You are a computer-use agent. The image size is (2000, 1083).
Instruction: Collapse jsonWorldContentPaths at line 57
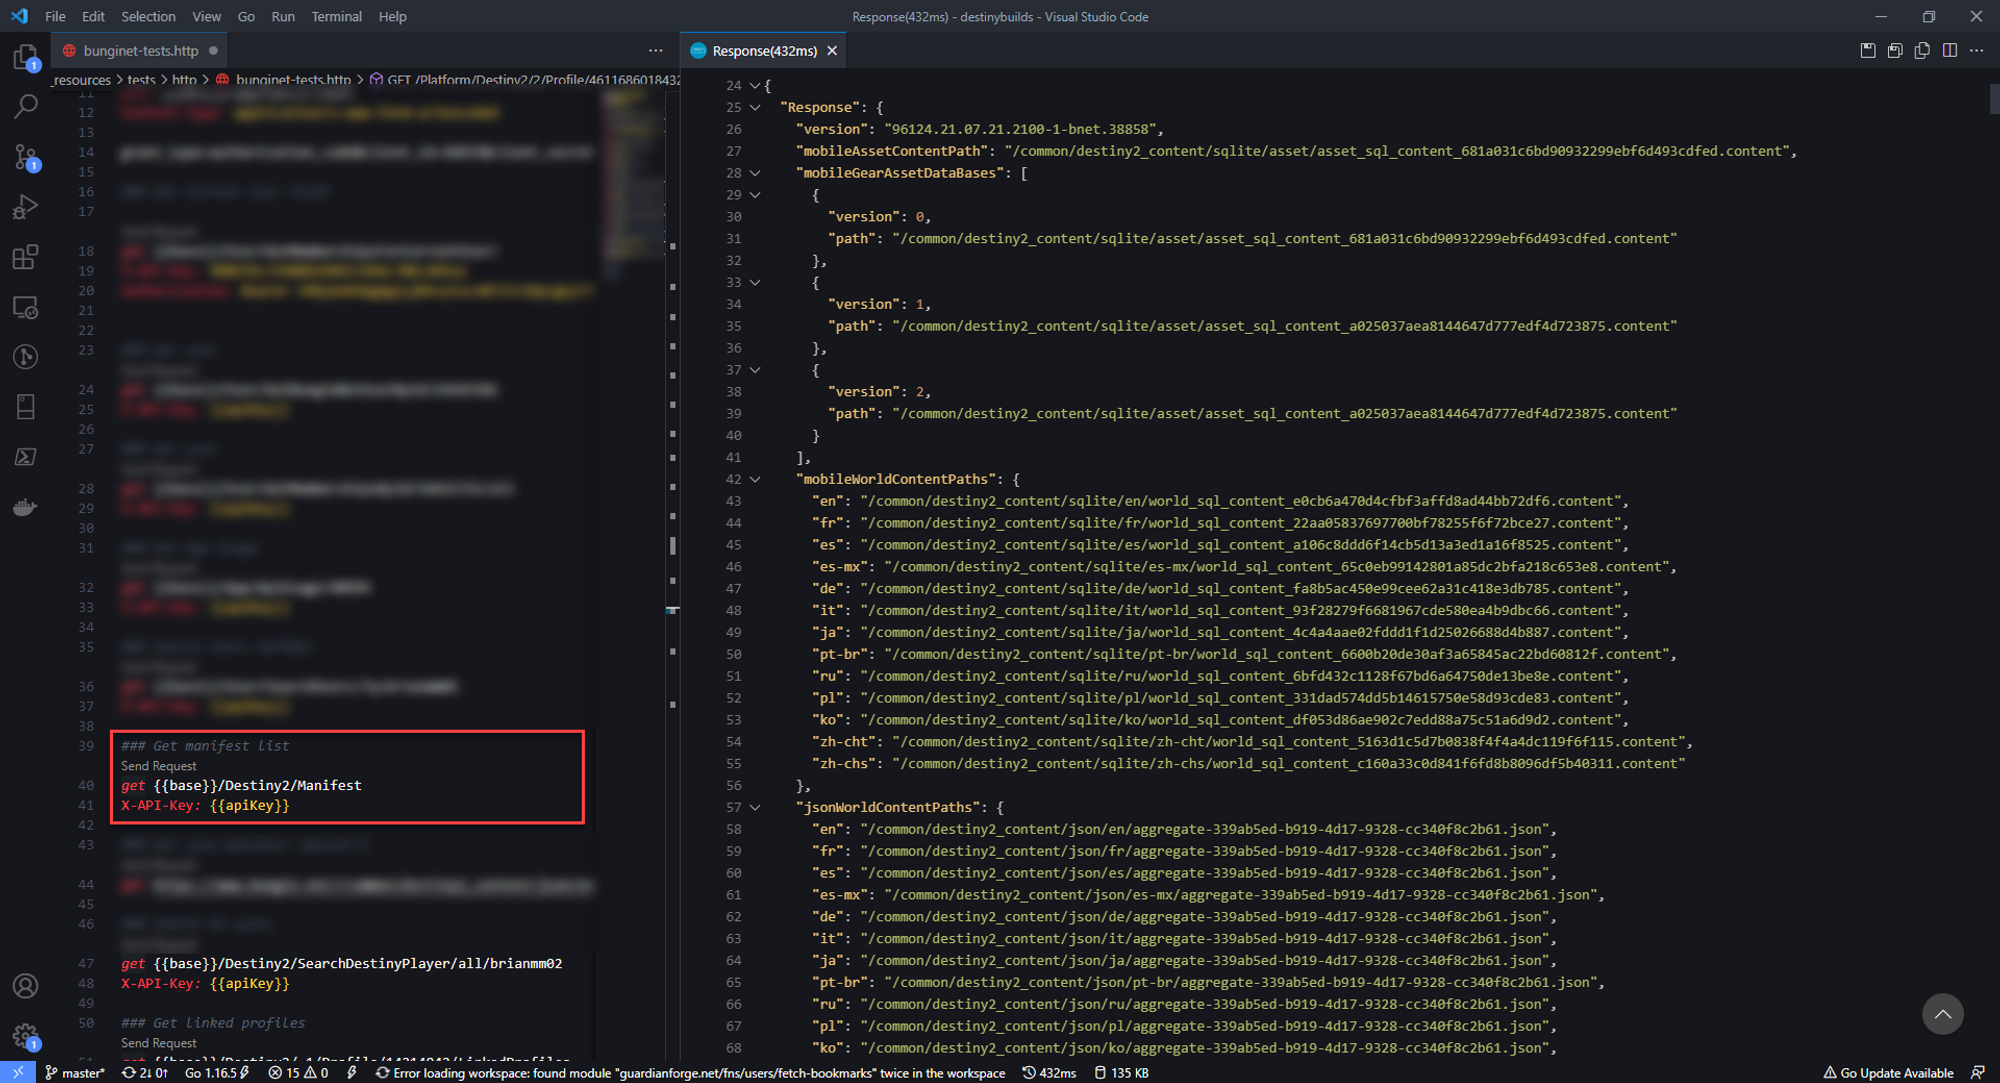coord(755,807)
